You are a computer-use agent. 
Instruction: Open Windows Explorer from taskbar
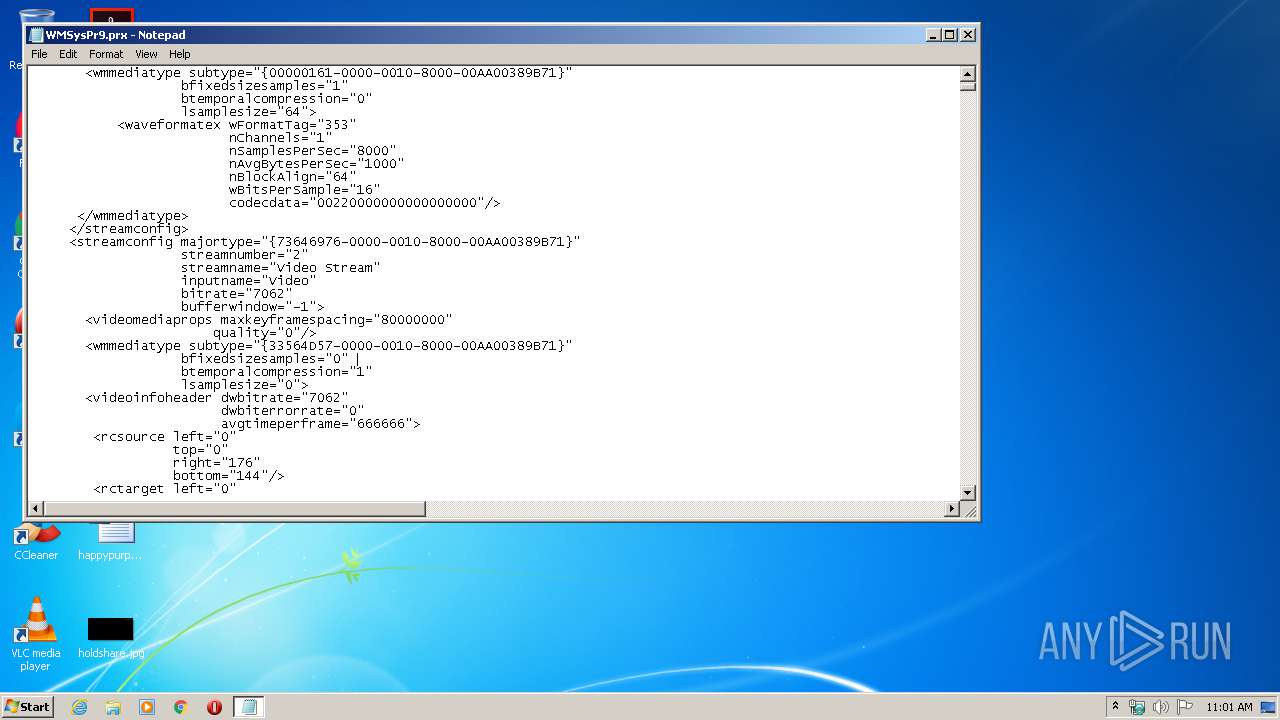[x=113, y=707]
